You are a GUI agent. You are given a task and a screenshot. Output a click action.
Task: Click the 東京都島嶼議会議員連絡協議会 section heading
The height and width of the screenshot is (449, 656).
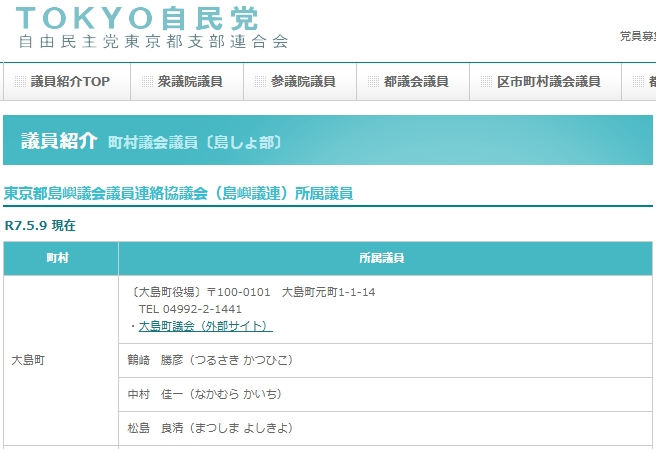click(x=178, y=193)
